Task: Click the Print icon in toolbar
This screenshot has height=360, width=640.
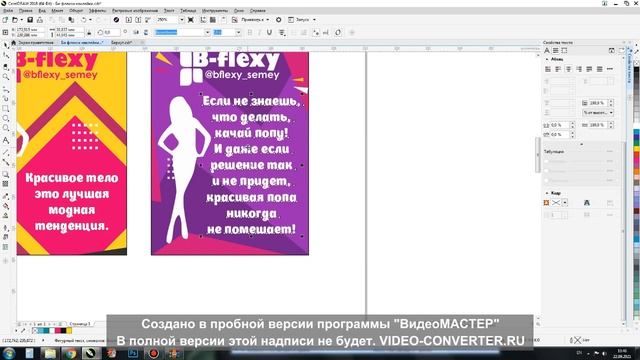Action: click(x=40, y=20)
